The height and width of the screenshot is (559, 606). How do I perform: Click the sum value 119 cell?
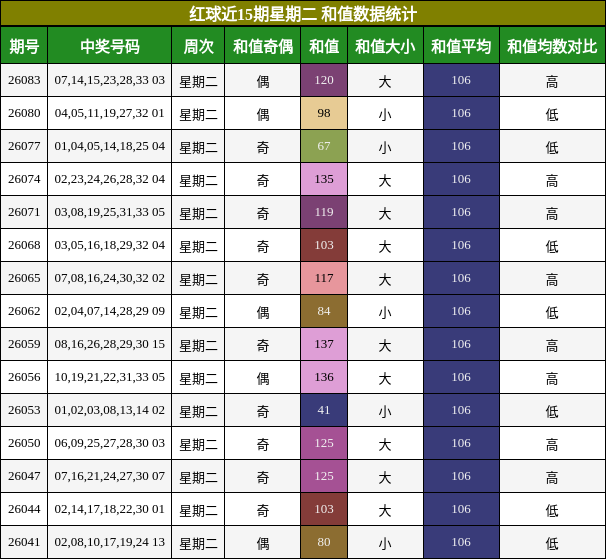pyautogui.click(x=324, y=212)
